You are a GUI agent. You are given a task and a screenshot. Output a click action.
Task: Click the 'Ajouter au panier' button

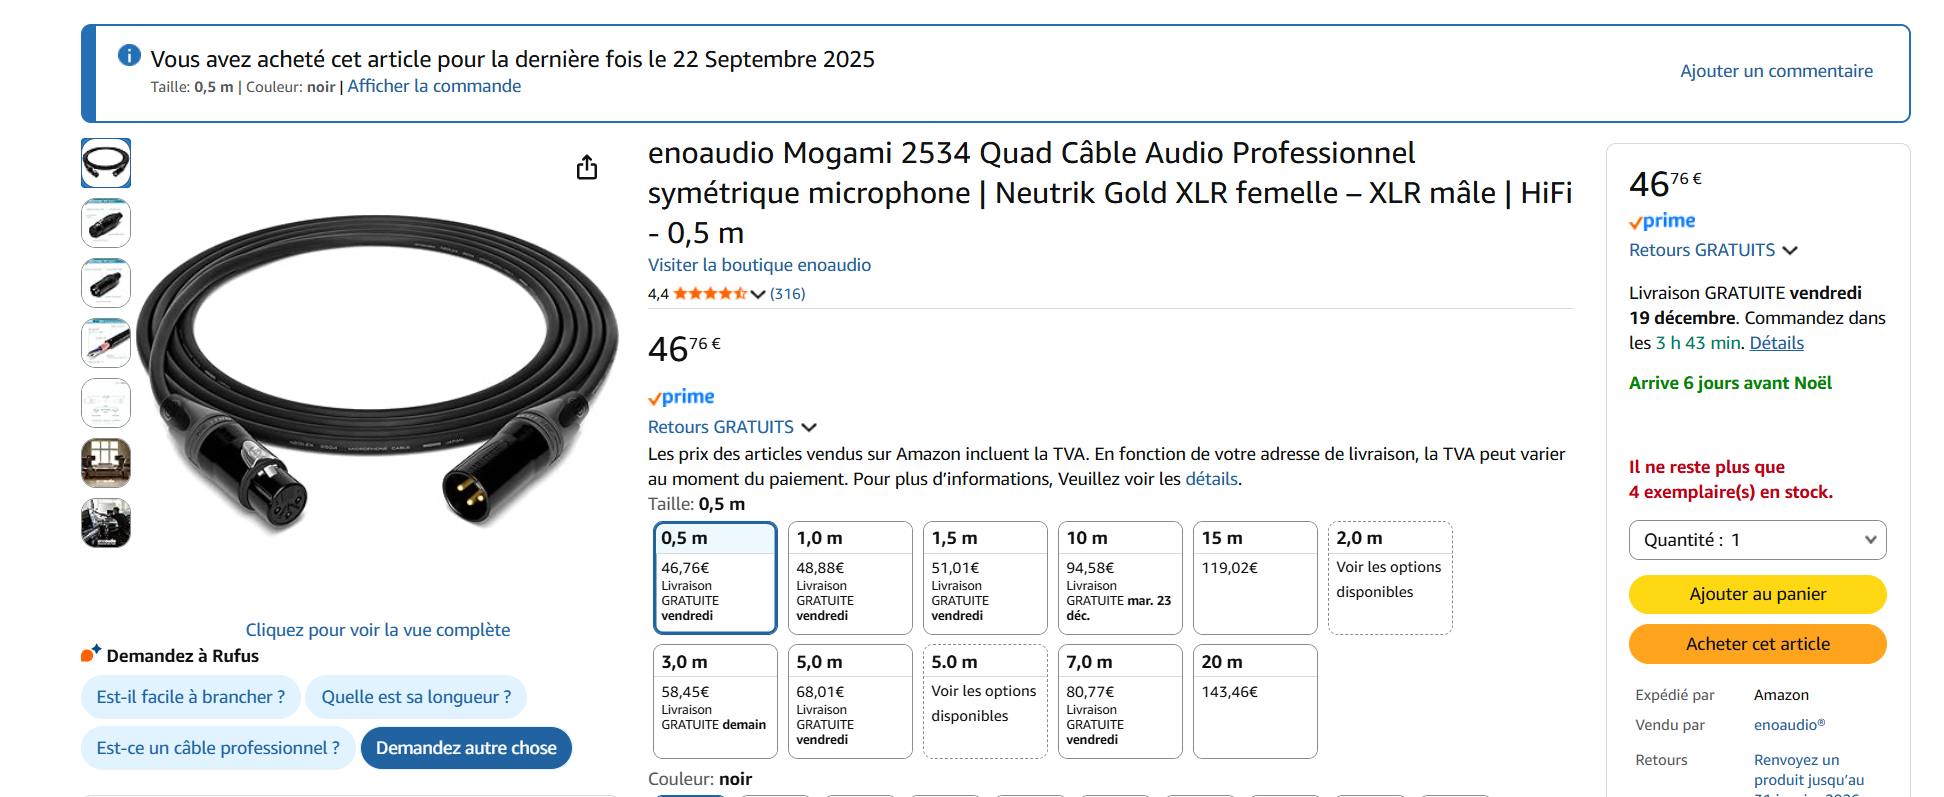[1757, 594]
